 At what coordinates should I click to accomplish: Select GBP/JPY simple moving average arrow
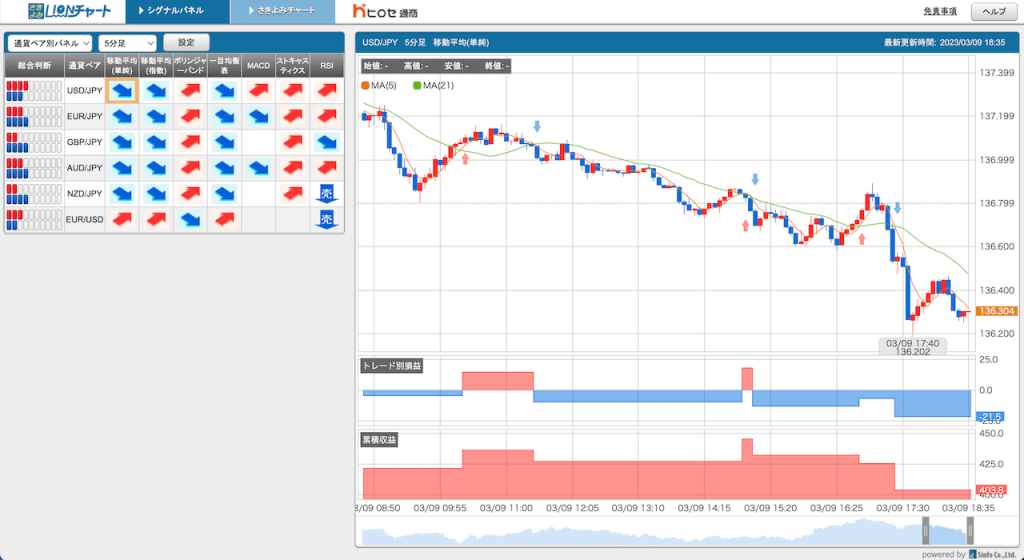[122, 142]
